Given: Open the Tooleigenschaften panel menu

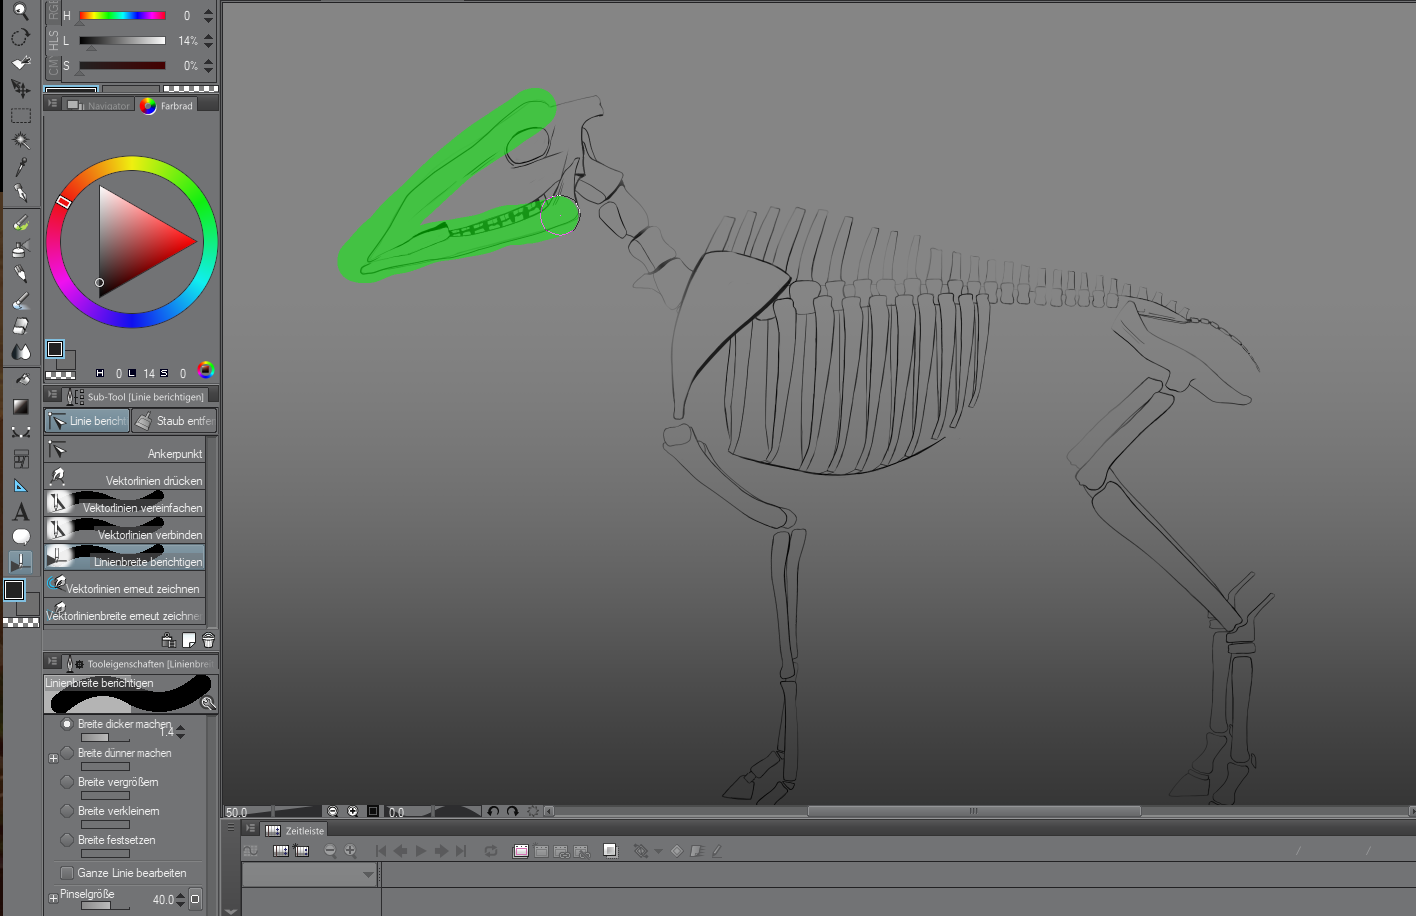Looking at the screenshot, I should point(53,662).
